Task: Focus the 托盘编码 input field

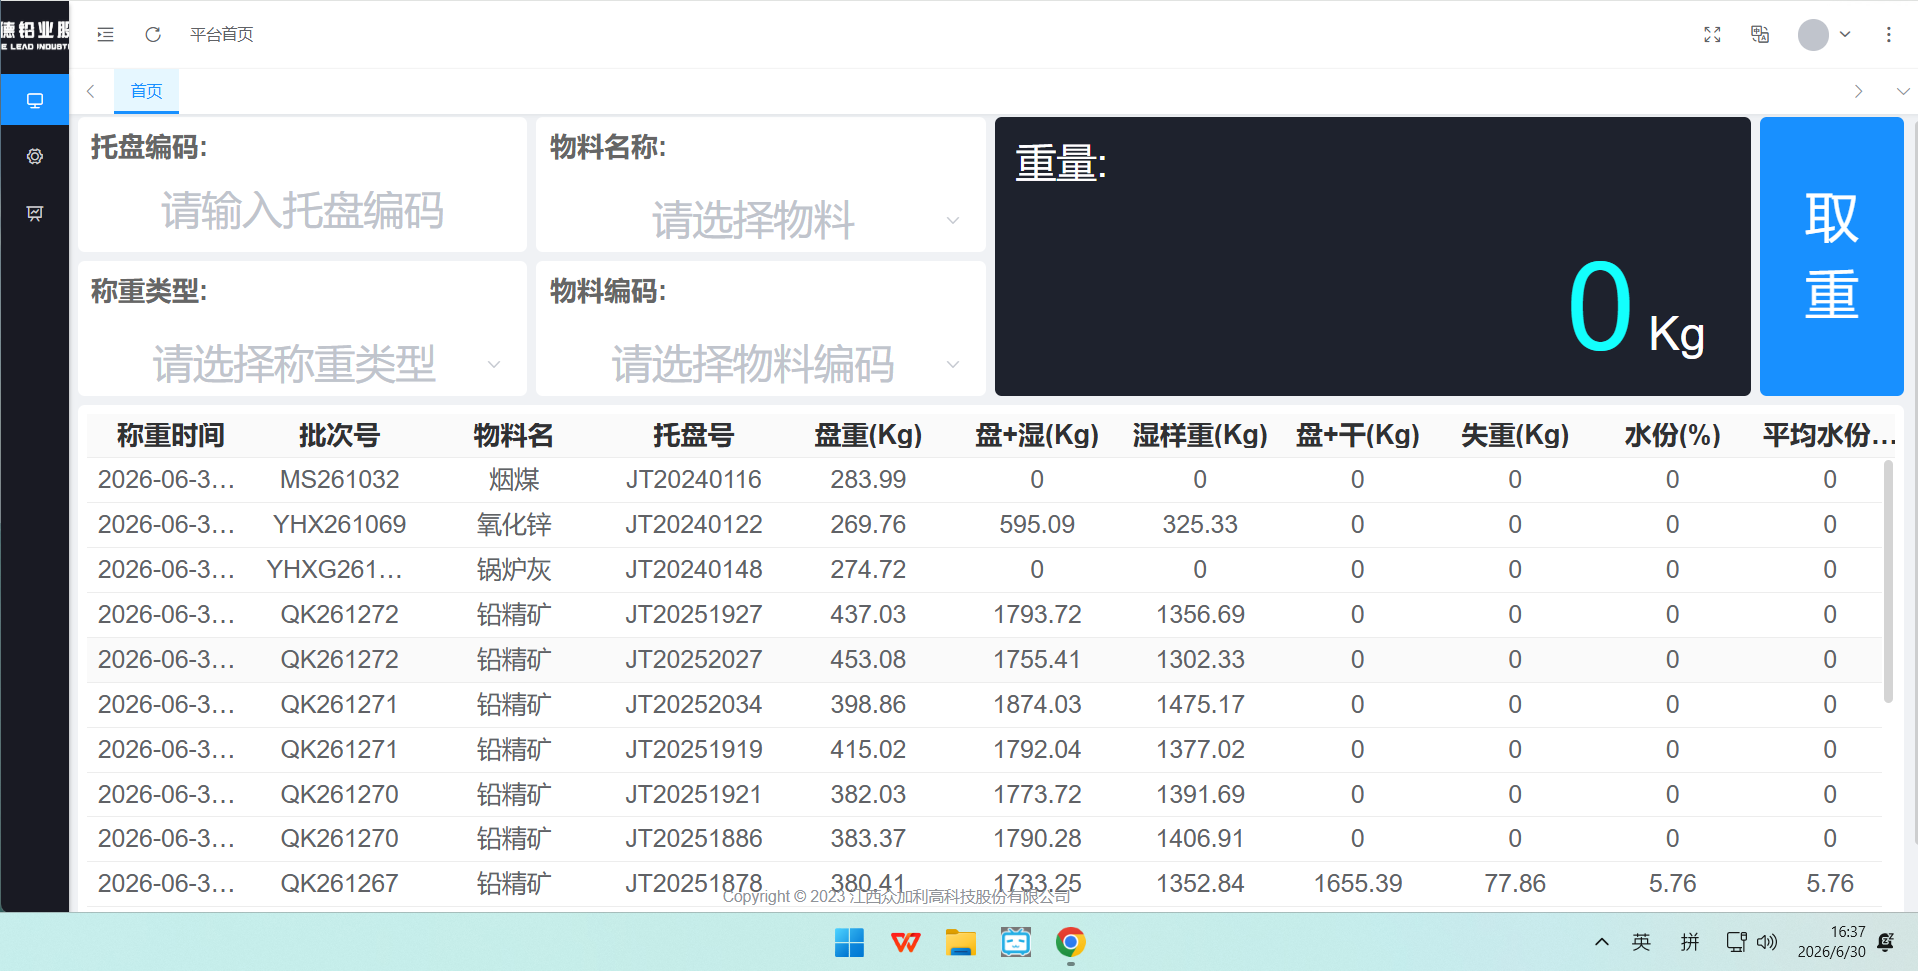Action: 302,211
